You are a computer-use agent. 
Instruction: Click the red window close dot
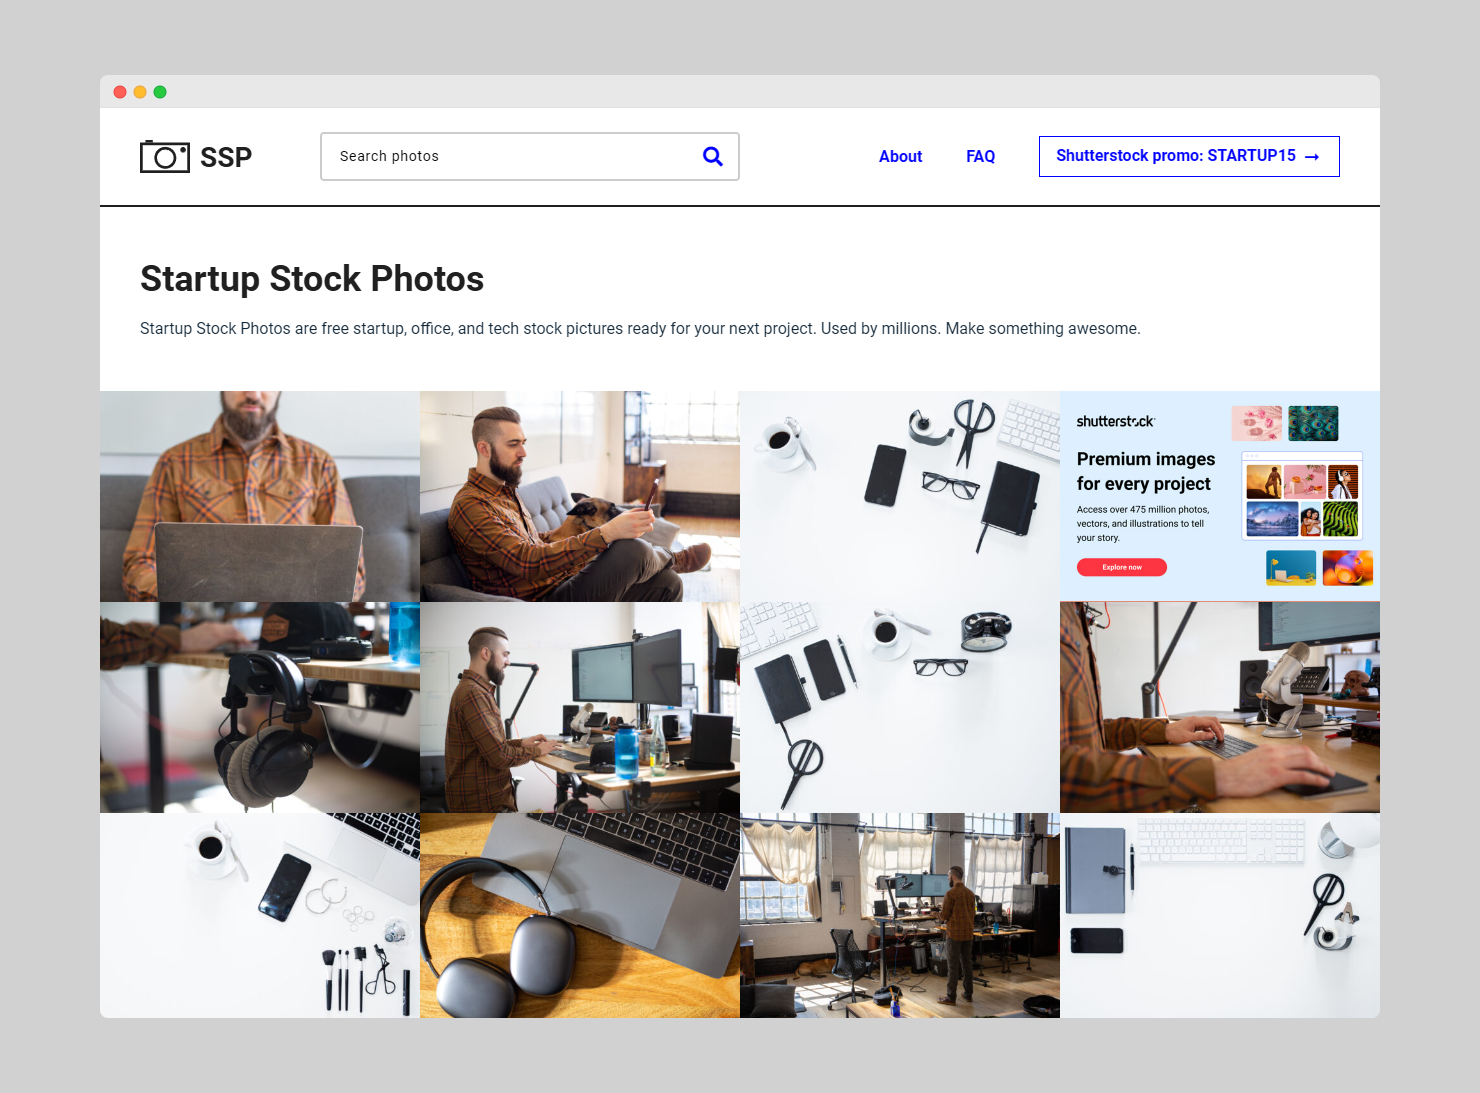tap(120, 92)
